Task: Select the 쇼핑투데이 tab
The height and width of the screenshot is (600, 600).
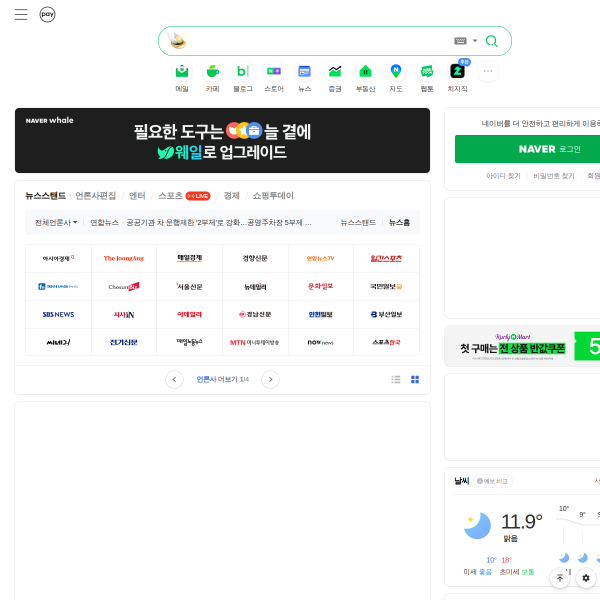Action: coord(273,196)
